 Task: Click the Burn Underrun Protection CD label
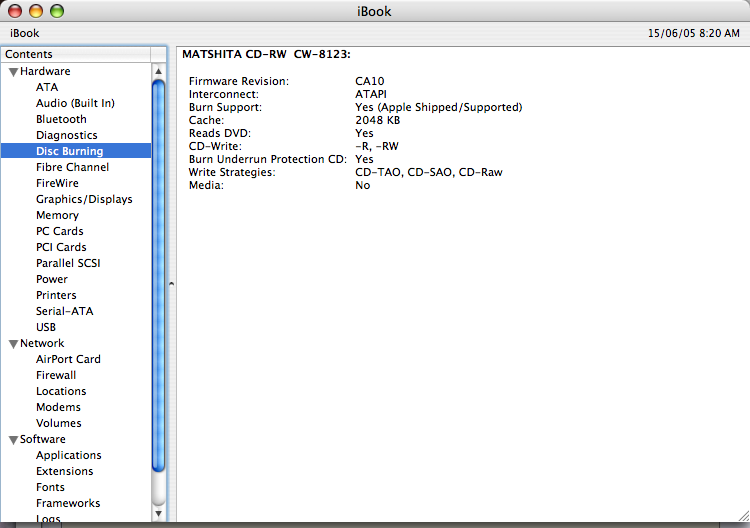click(267, 159)
